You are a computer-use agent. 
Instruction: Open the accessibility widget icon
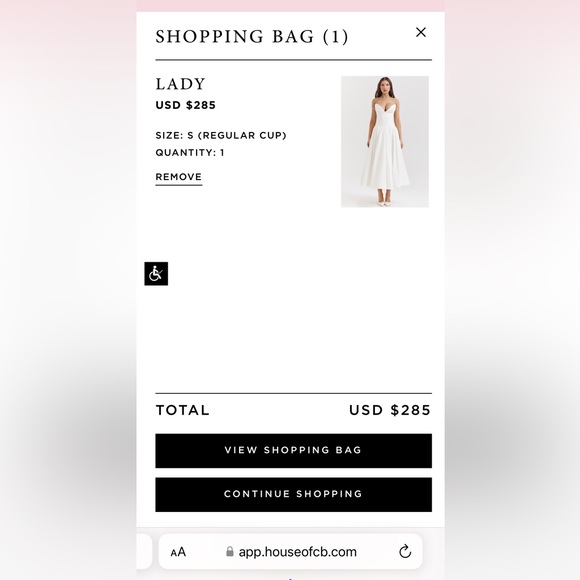(156, 274)
